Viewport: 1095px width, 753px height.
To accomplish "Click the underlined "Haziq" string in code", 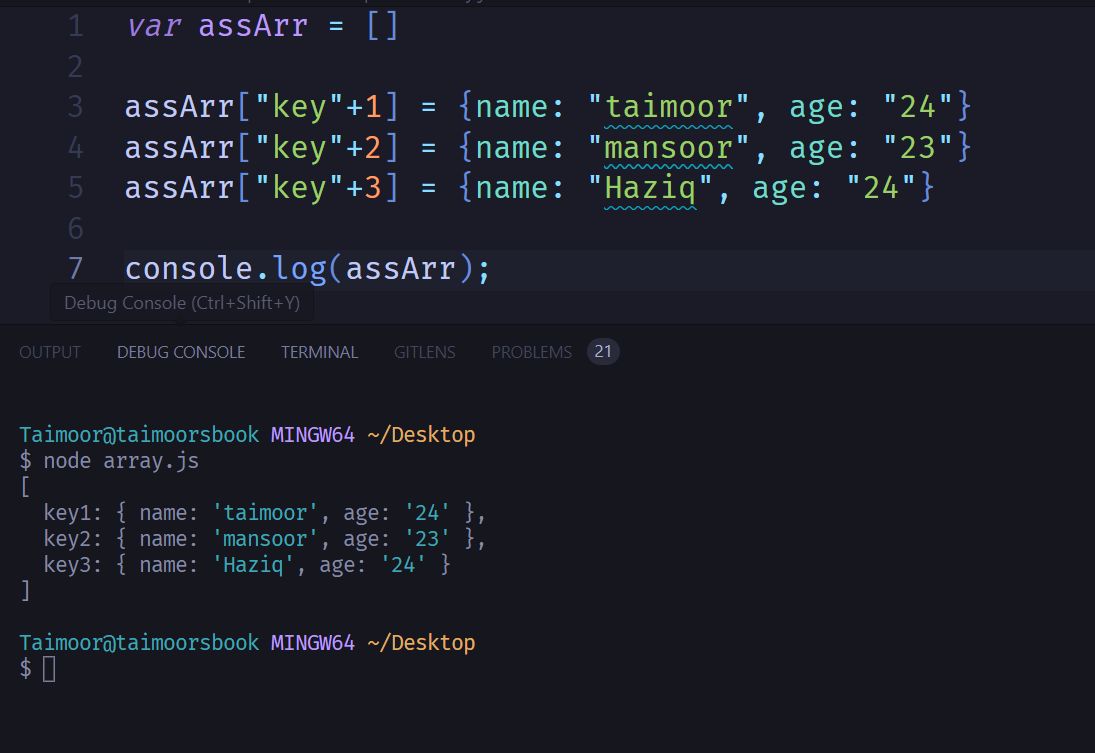I will pyautogui.click(x=651, y=188).
